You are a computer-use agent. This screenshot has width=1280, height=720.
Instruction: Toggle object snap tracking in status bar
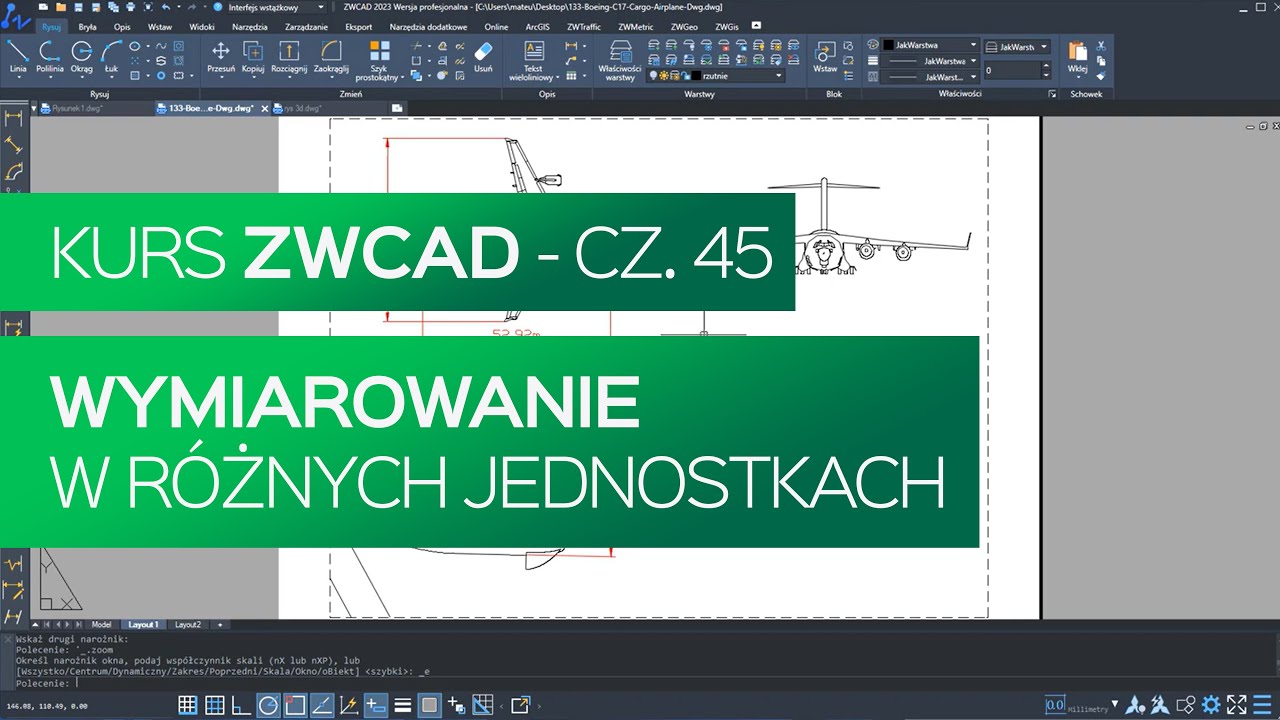322,705
